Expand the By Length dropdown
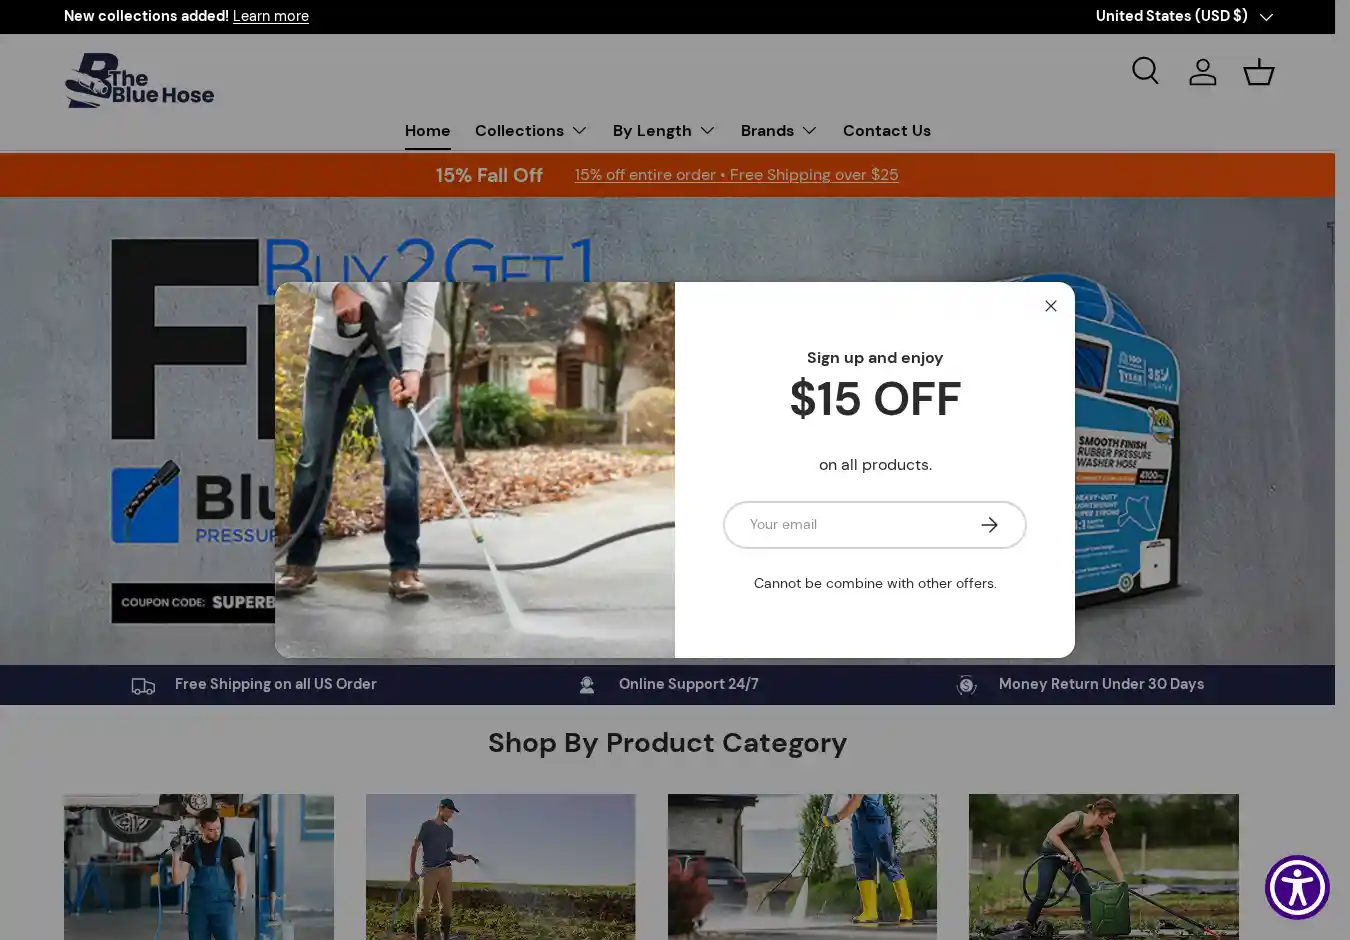 coord(664,131)
